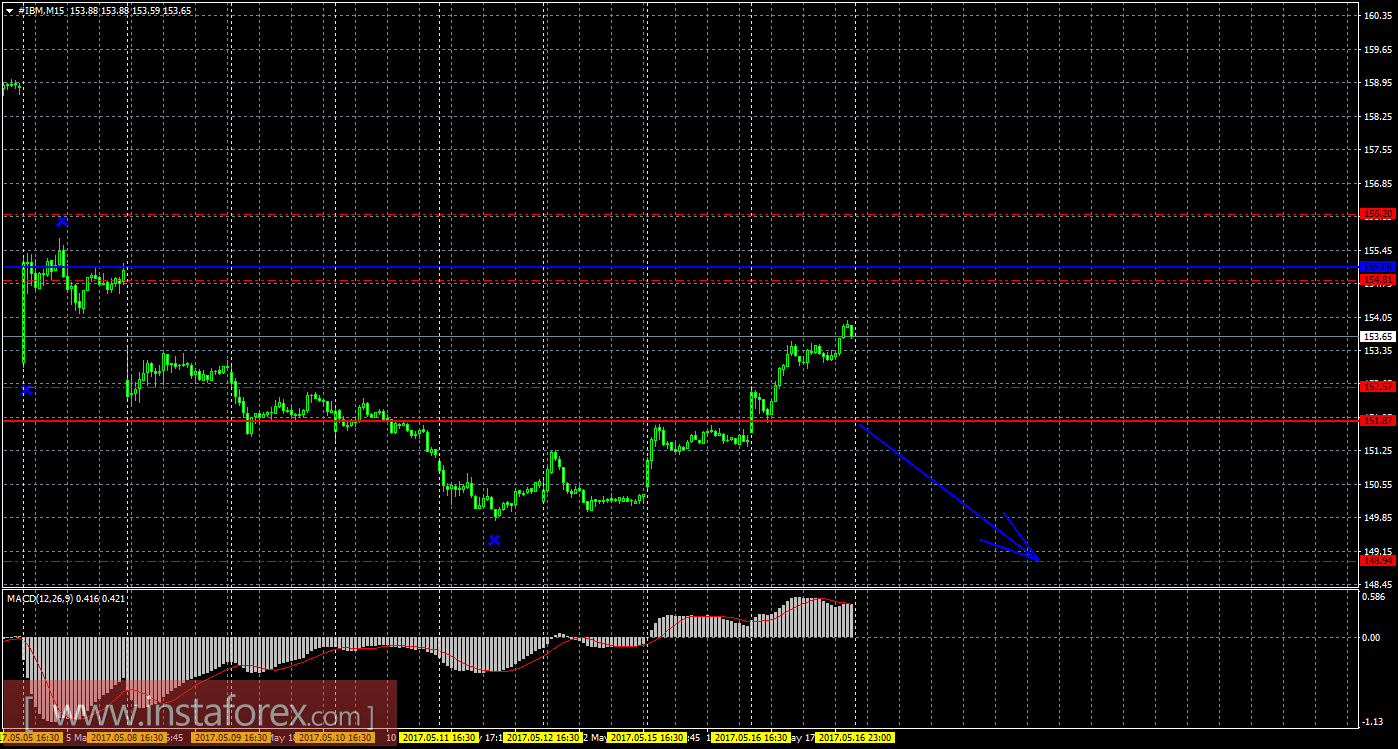Select the 2017.05.09 16:30 date label

coord(230,738)
